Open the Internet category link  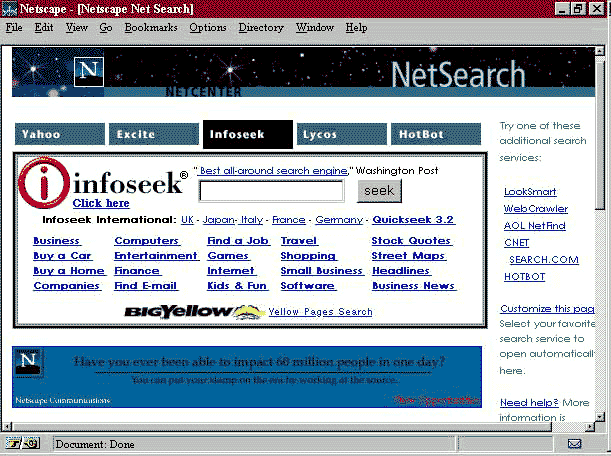tap(231, 271)
